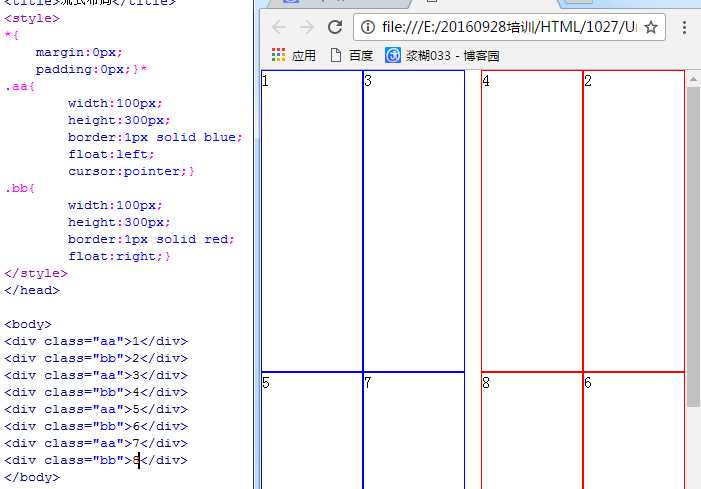Click the page scrollbar up arrow
This screenshot has height=489, width=701.
[693, 79]
